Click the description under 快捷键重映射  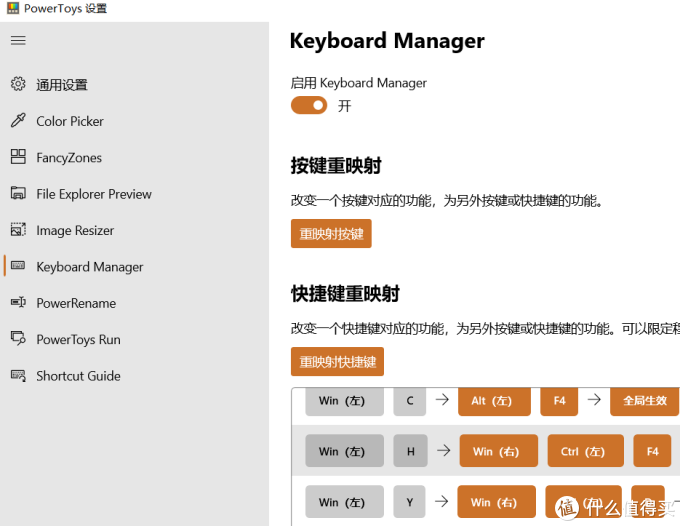coord(485,329)
